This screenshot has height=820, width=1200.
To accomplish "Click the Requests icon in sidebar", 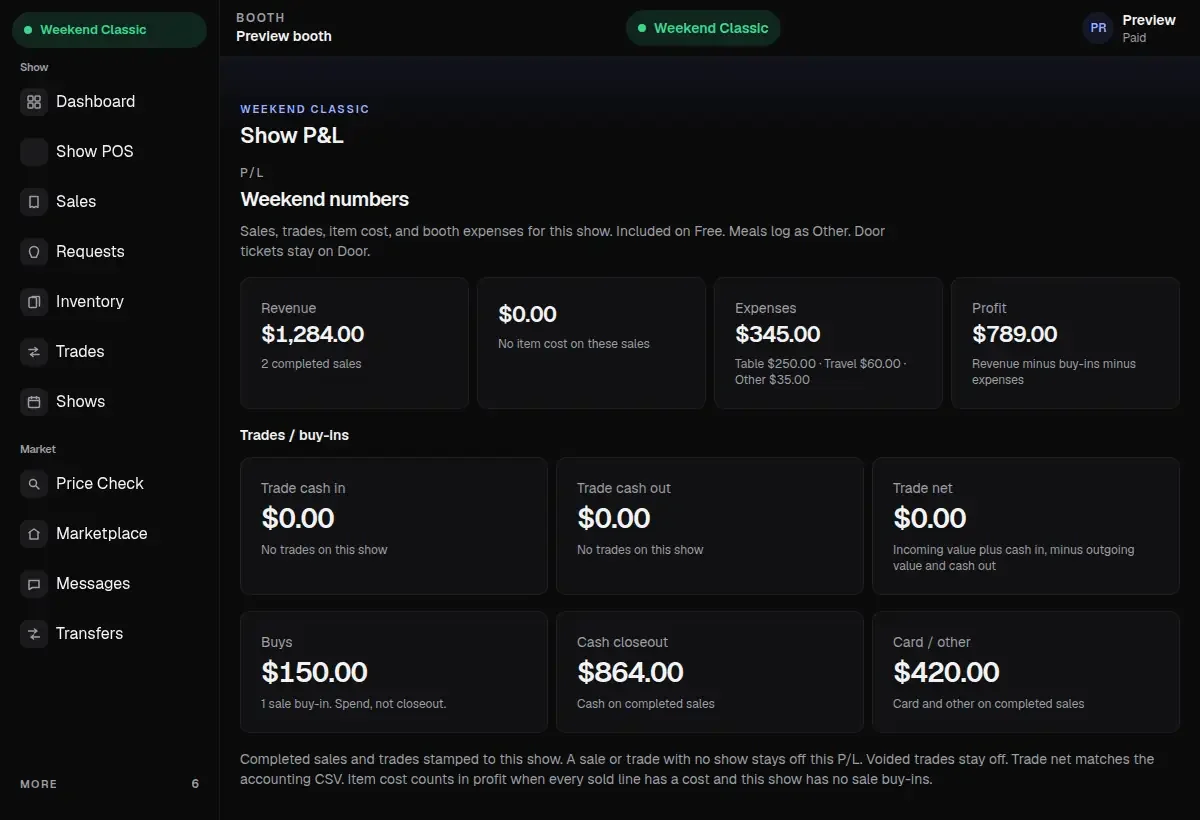I will [34, 252].
